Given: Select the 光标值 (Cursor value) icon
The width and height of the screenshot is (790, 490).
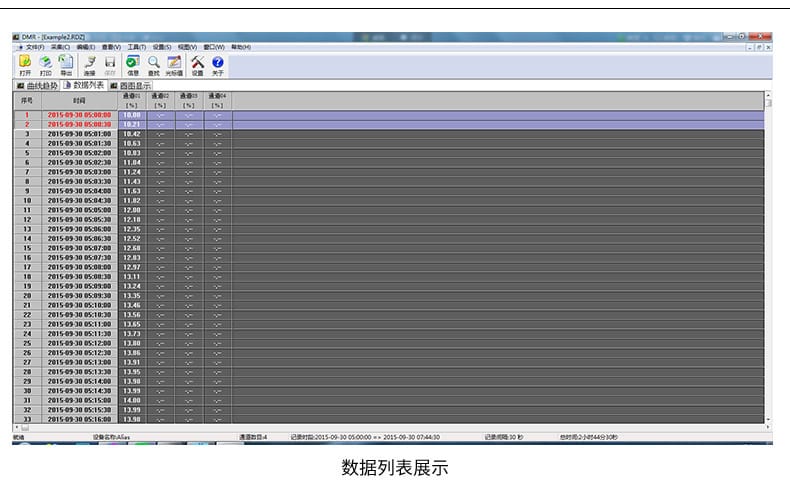Looking at the screenshot, I should 174,64.
